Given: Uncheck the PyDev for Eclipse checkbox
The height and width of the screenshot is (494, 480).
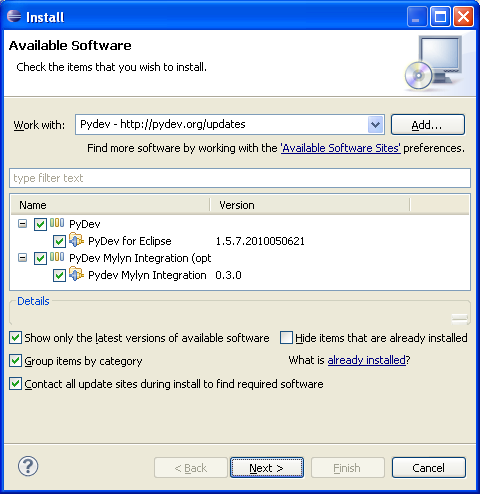Looking at the screenshot, I should (59, 241).
